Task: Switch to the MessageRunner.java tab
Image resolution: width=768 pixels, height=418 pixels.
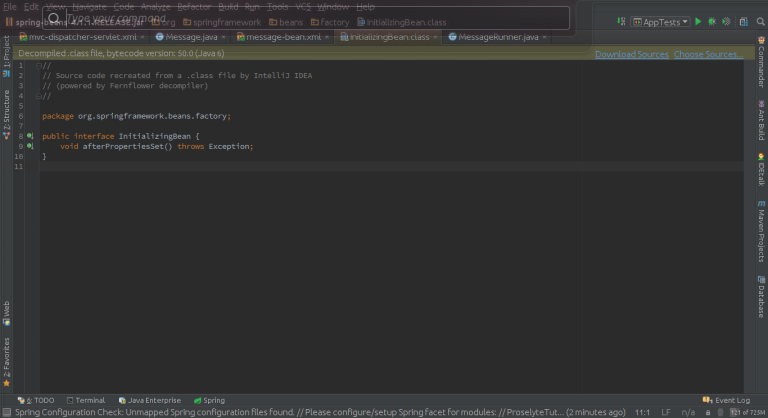Action: (x=498, y=37)
